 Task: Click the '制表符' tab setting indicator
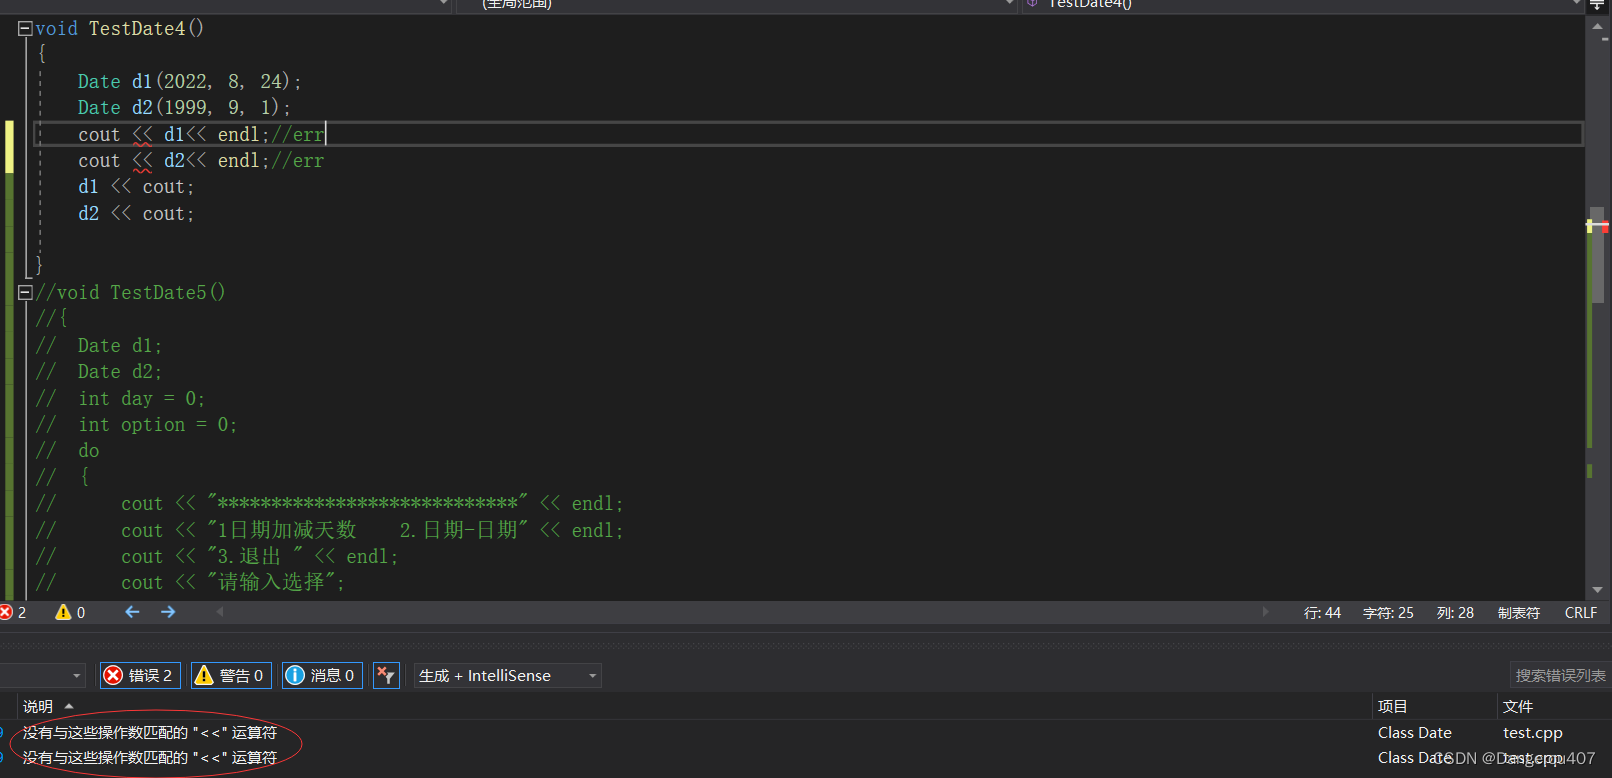(x=1518, y=613)
